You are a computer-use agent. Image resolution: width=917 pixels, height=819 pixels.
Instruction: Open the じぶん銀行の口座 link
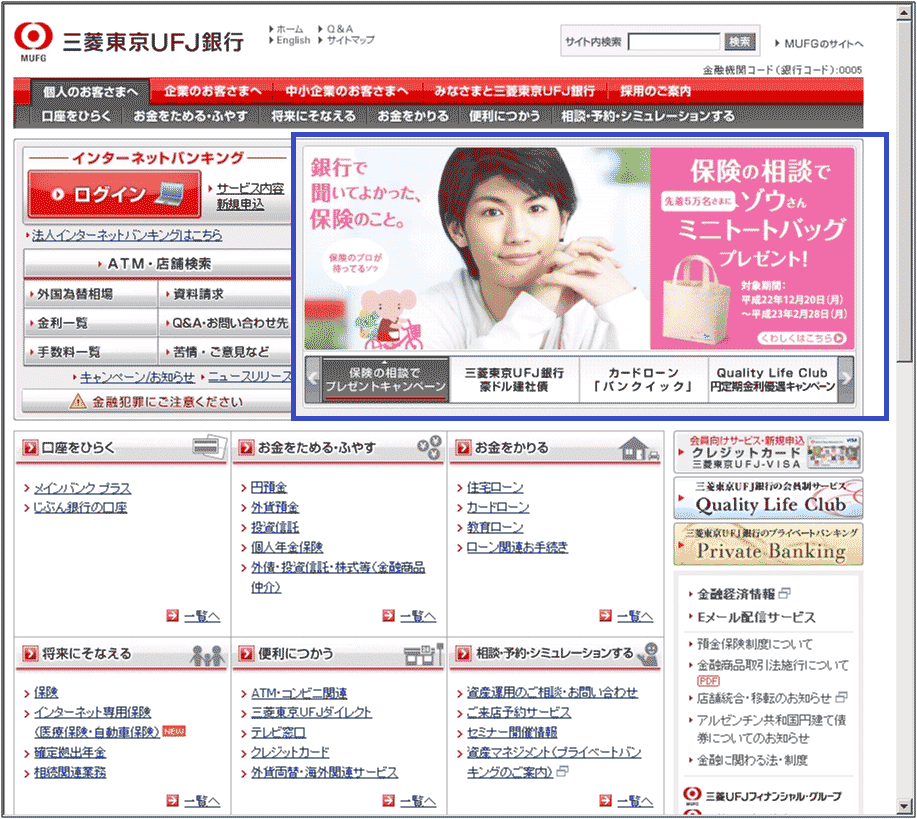click(x=80, y=507)
